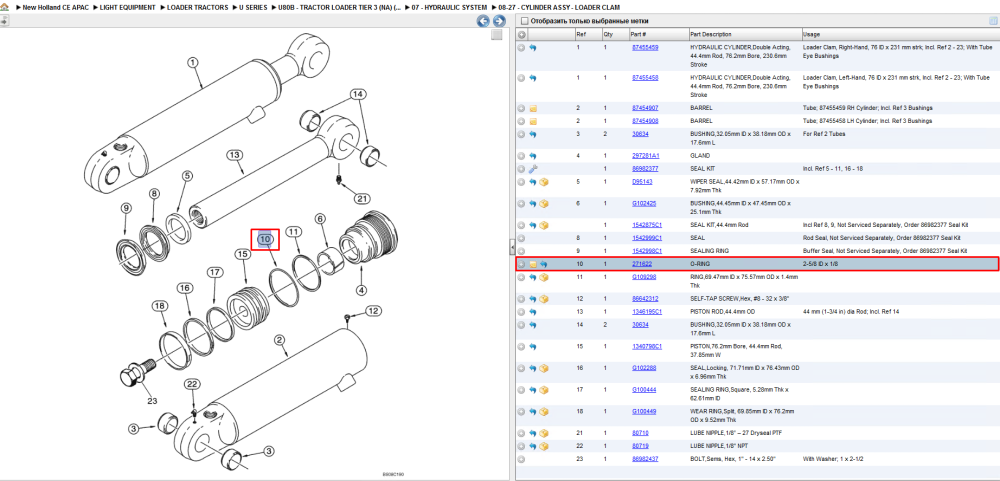
Task: Open part number link 1340798C1
Action: point(647,346)
